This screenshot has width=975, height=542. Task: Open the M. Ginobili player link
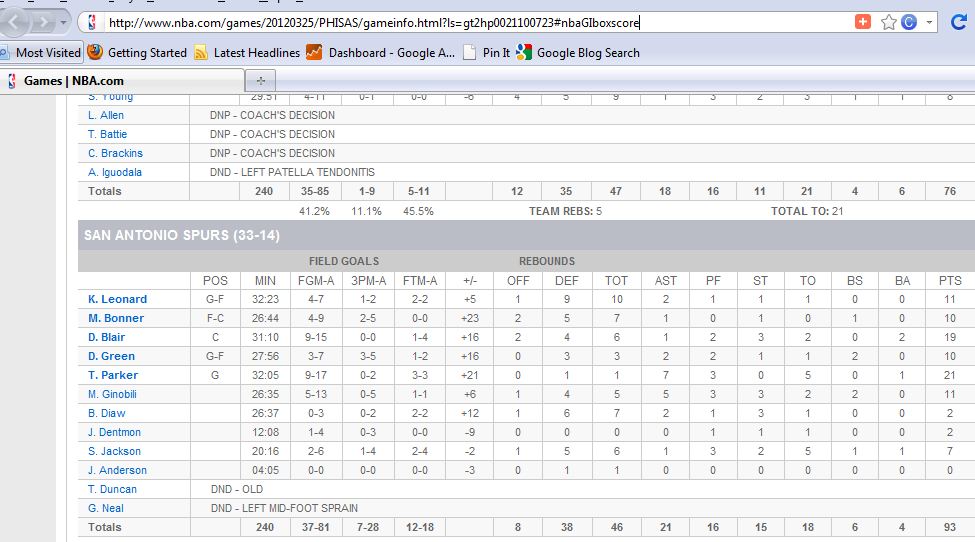coord(112,394)
